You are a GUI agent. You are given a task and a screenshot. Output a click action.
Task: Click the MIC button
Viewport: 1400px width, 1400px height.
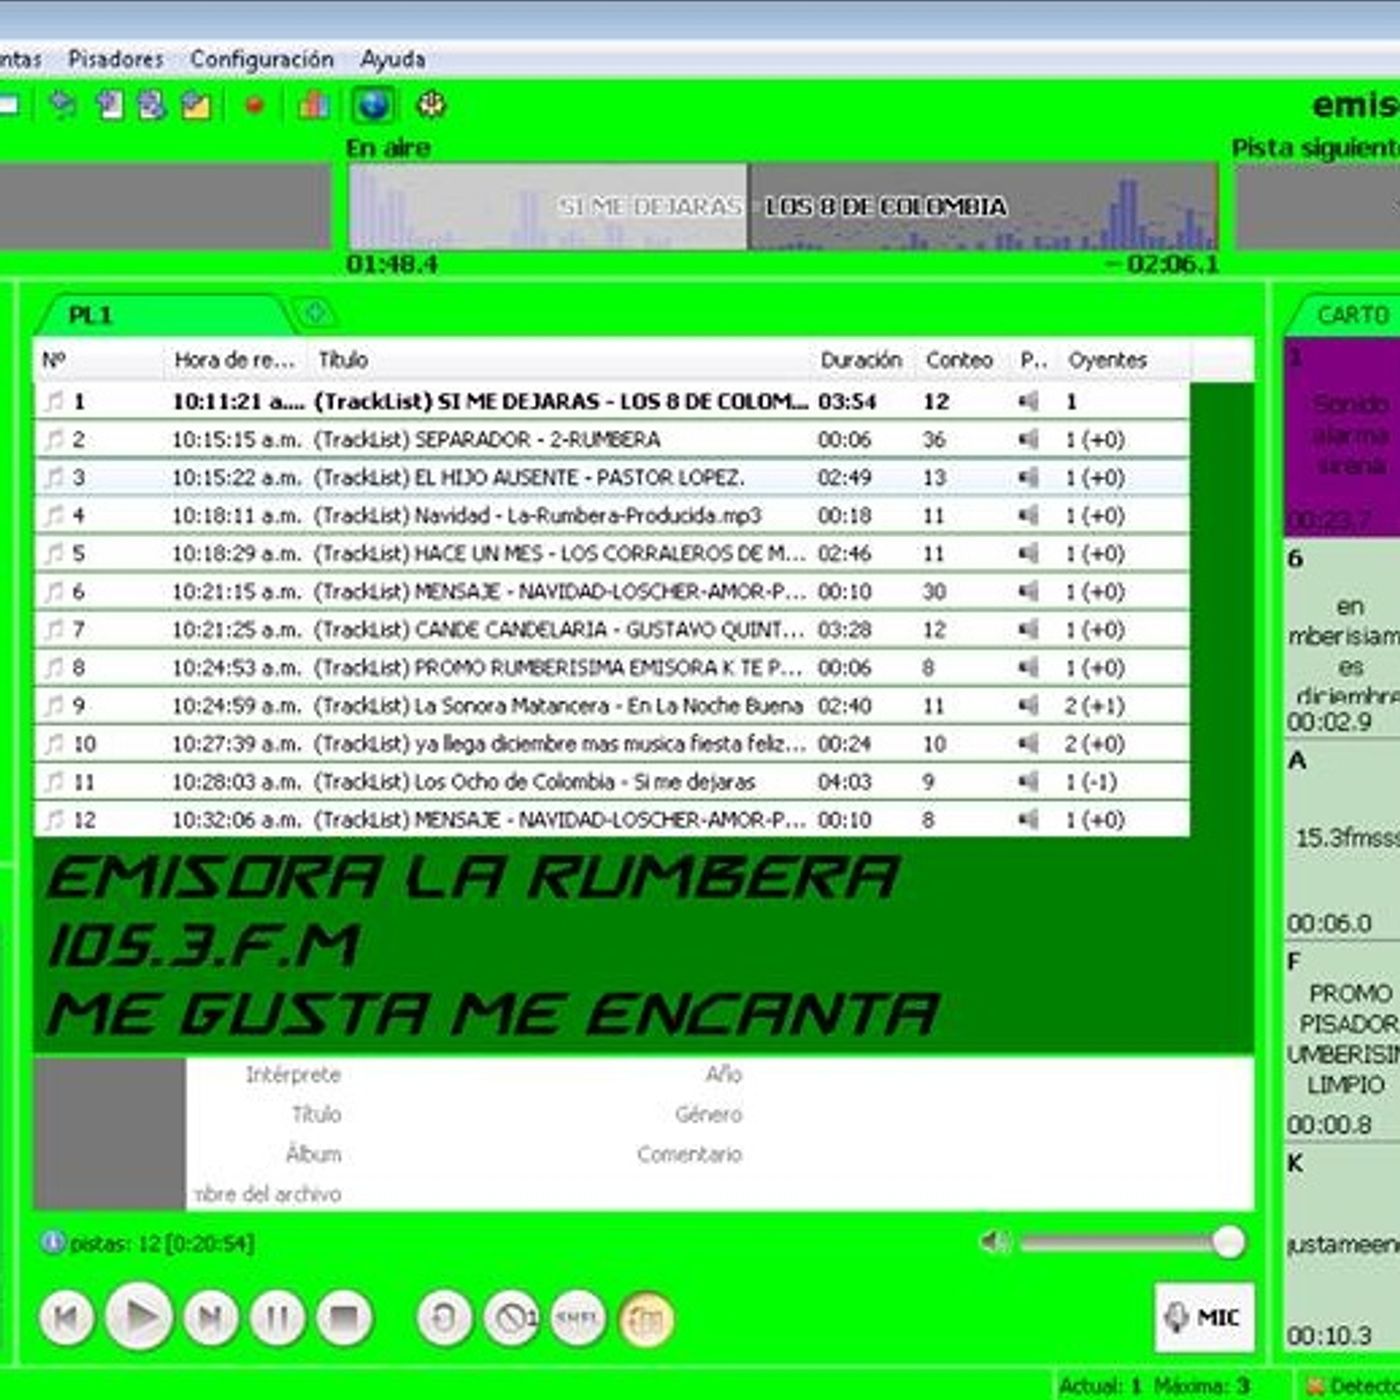pos(1204,1317)
